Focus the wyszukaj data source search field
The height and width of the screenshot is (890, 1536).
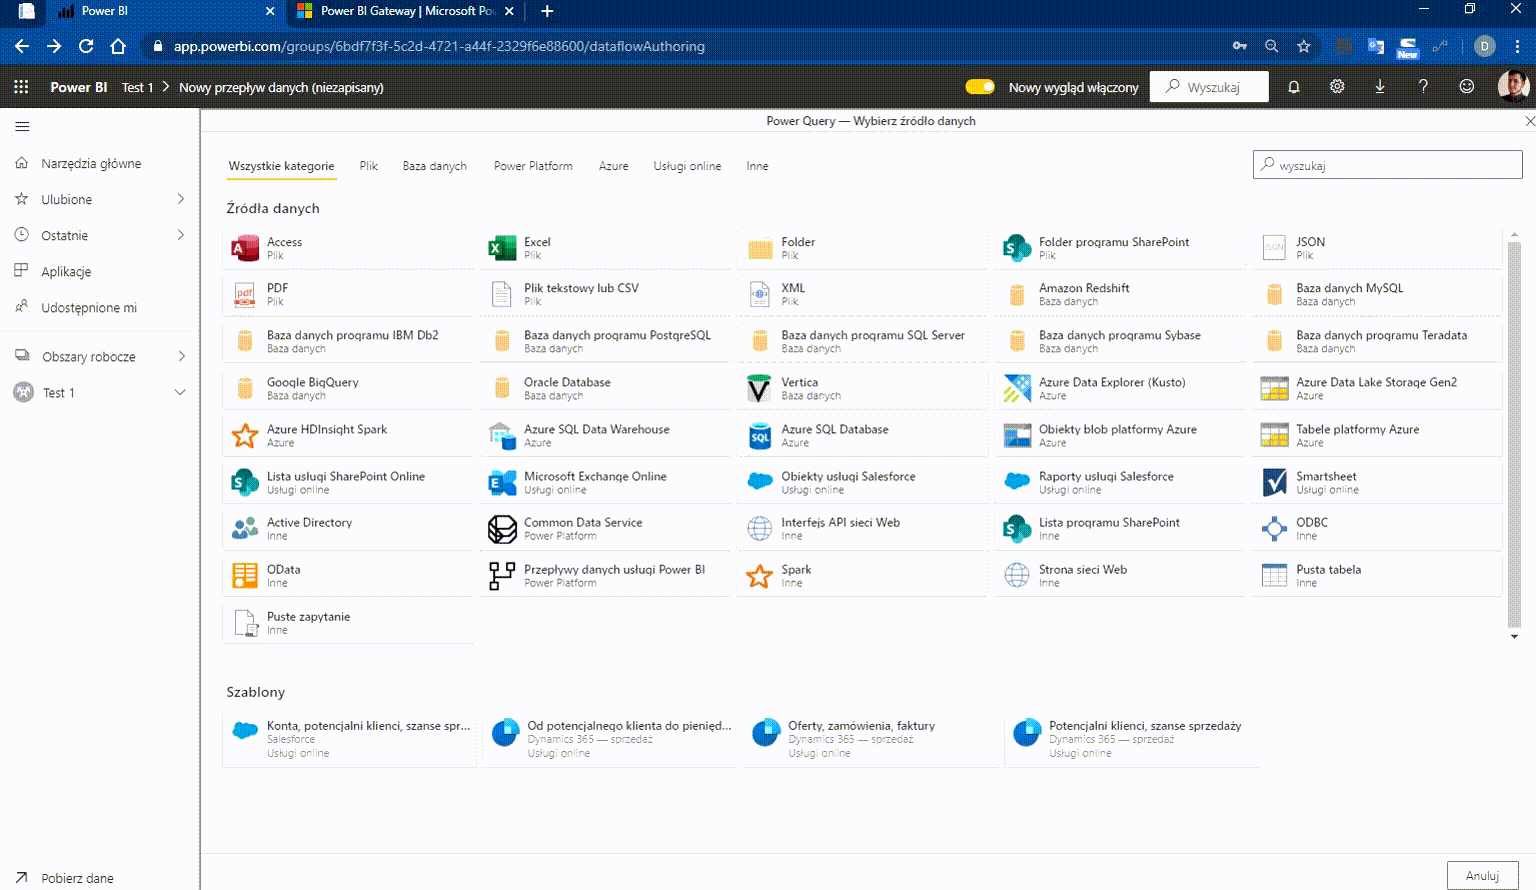1388,165
